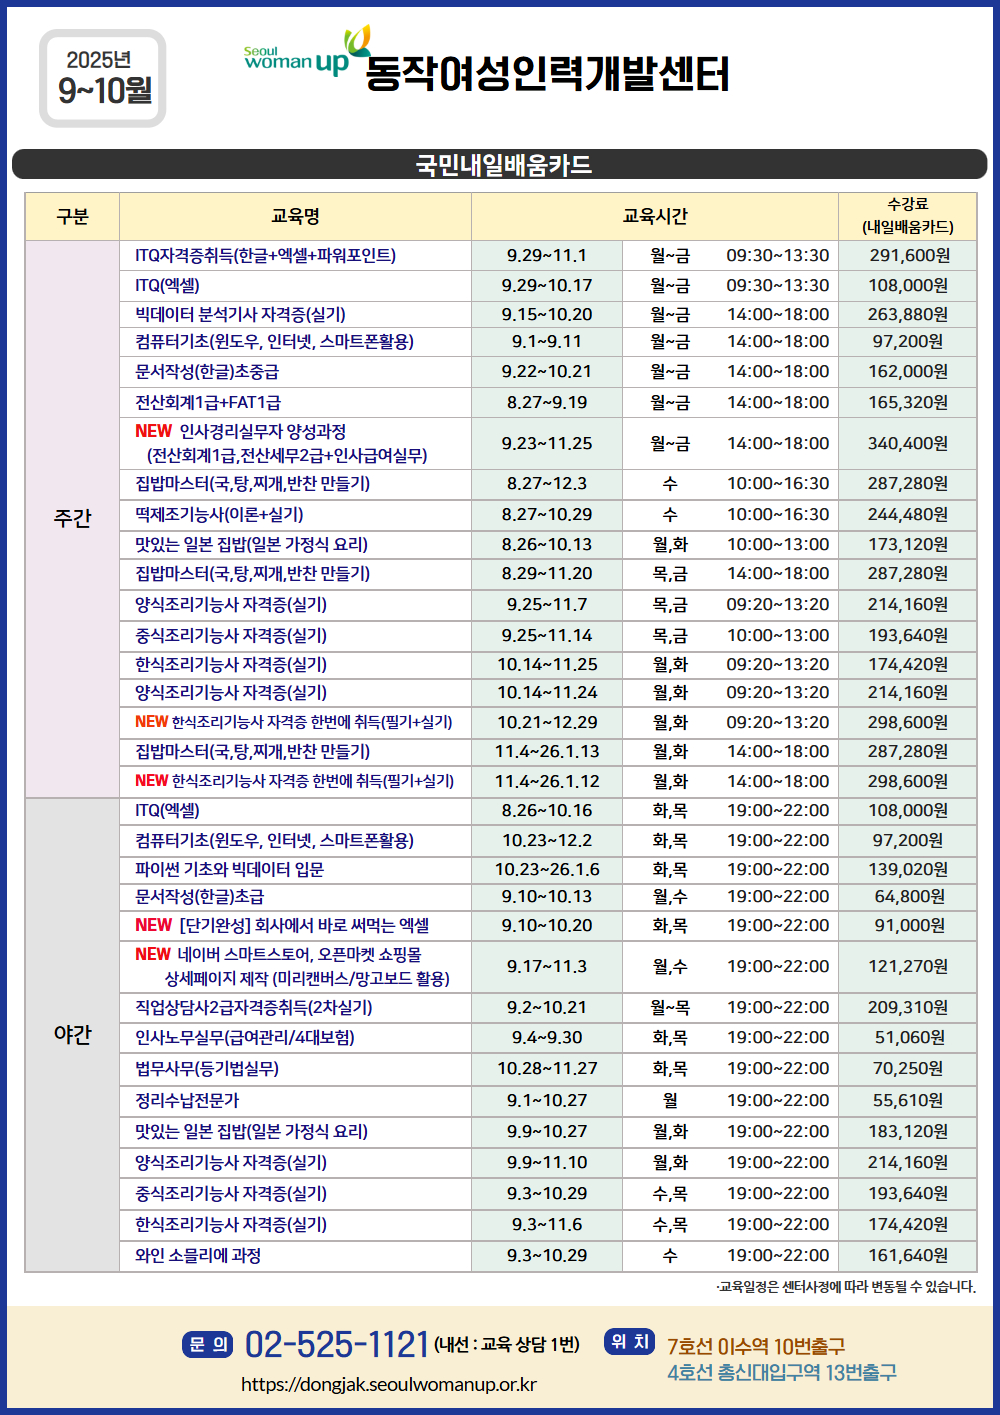Click the date range 9.17~11.3
Screen dimensions: 1000x1415
547,967
